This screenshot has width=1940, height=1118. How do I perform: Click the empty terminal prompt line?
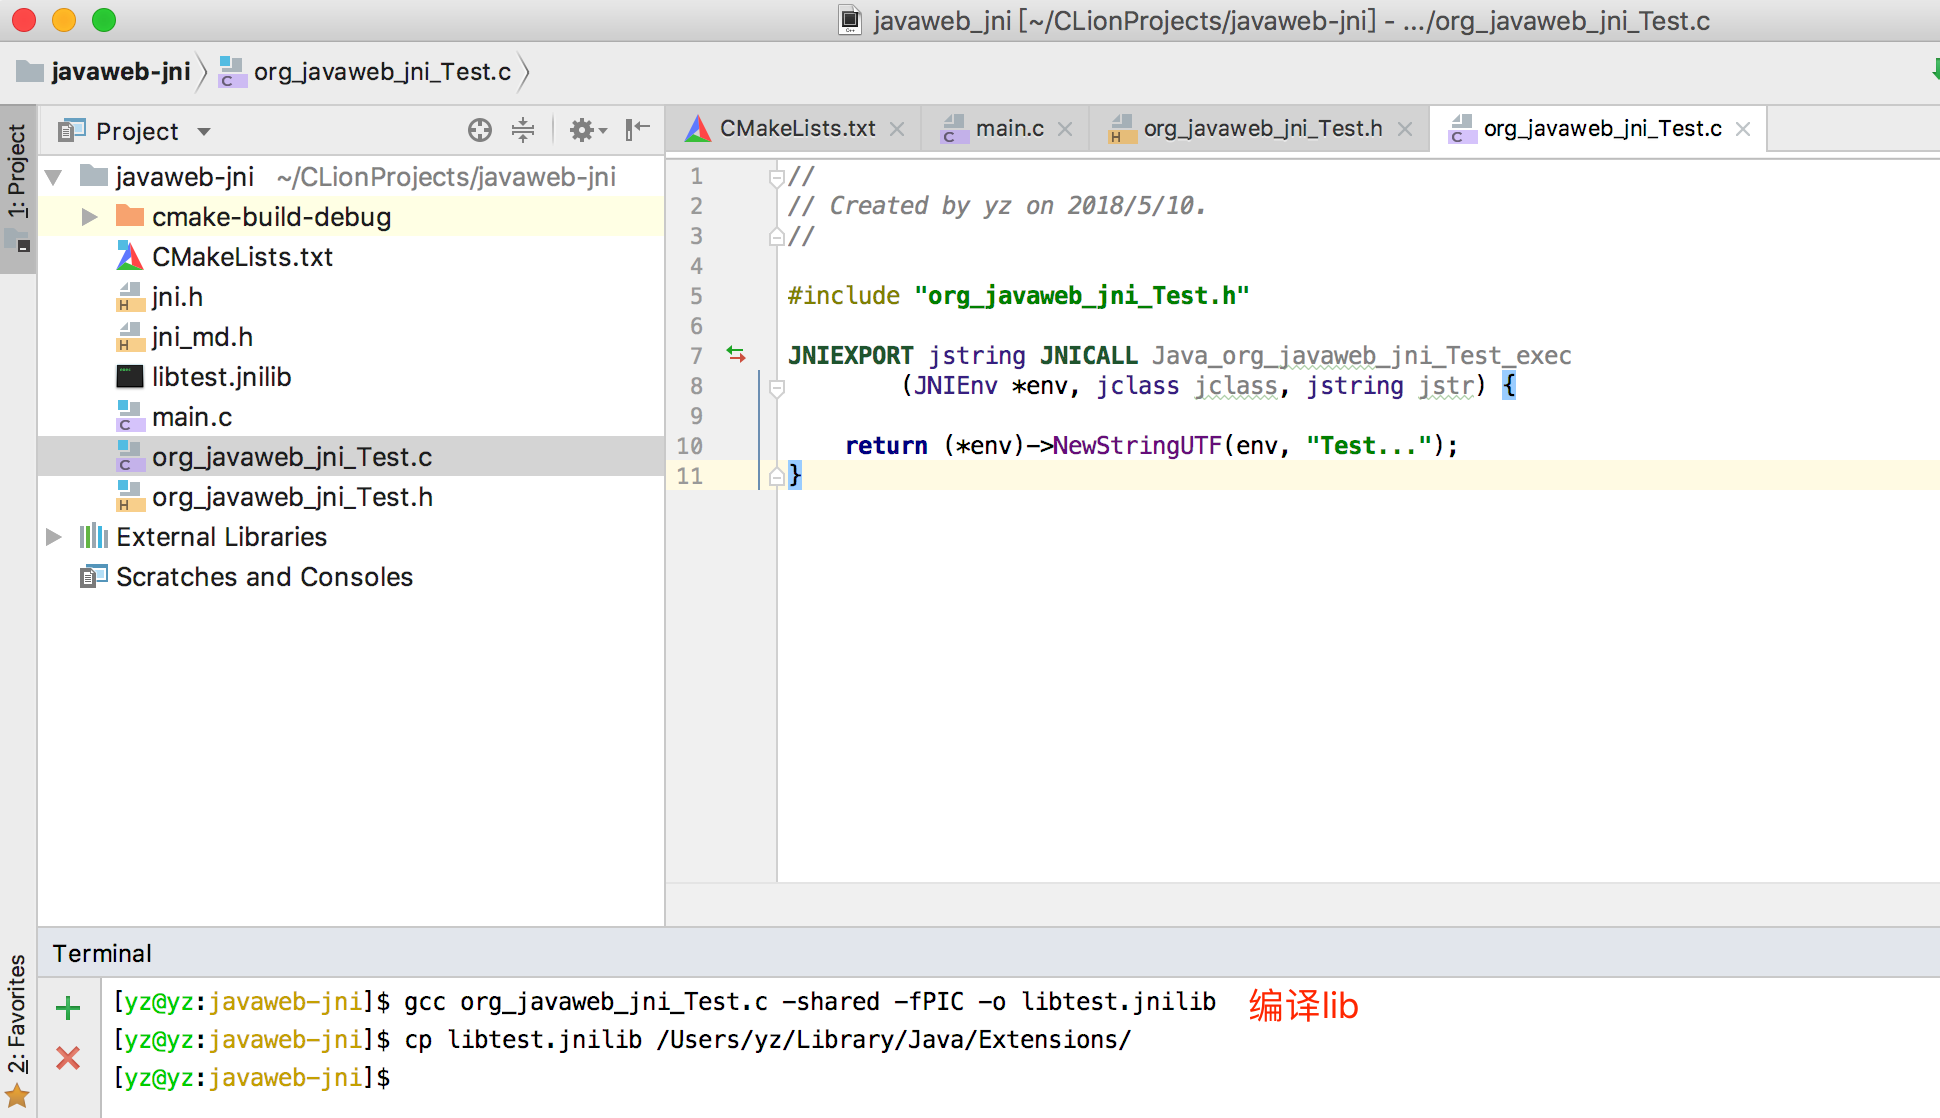point(253,1078)
